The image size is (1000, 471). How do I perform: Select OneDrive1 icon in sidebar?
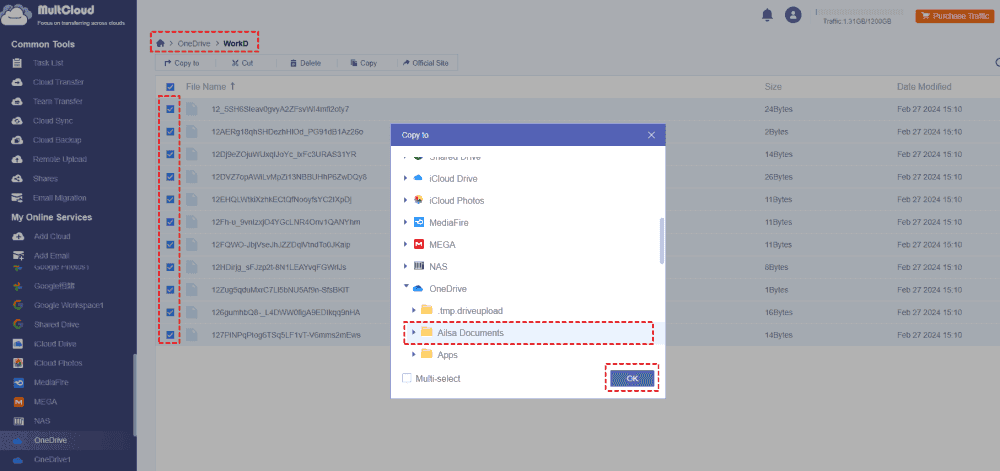(18, 460)
